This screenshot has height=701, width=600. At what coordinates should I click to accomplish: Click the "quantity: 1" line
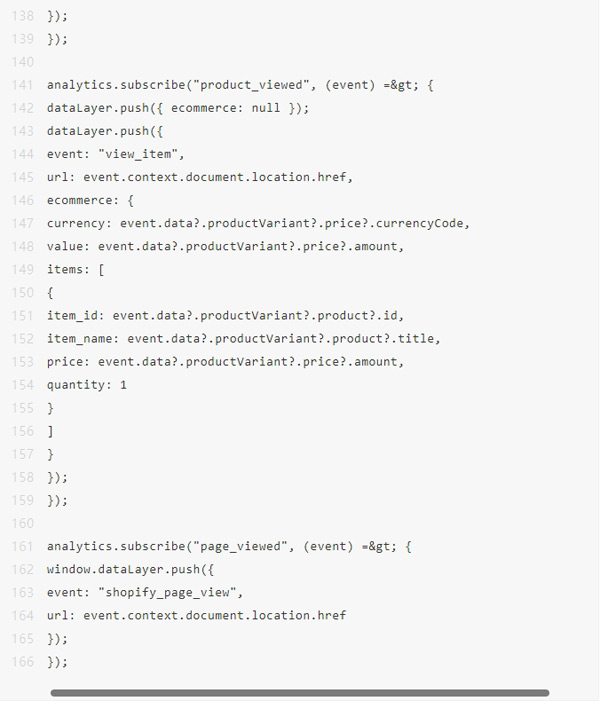(x=87, y=384)
